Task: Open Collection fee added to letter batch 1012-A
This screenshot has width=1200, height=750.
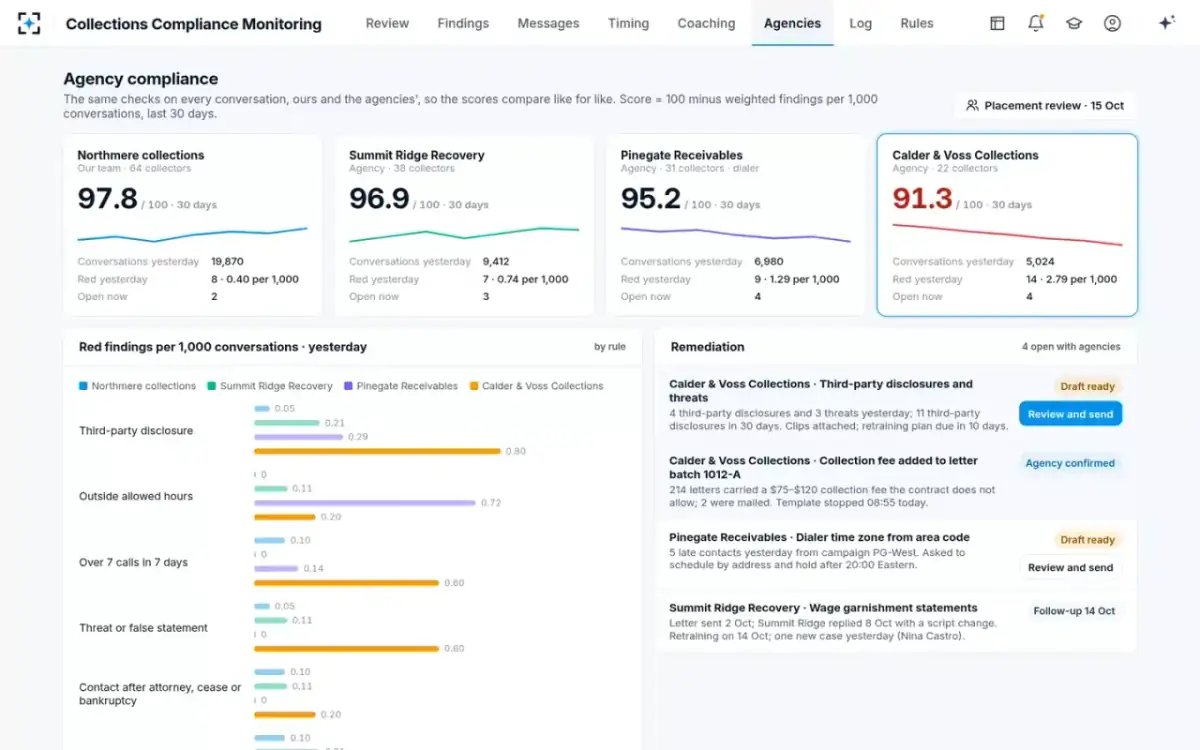Action: (x=896, y=481)
